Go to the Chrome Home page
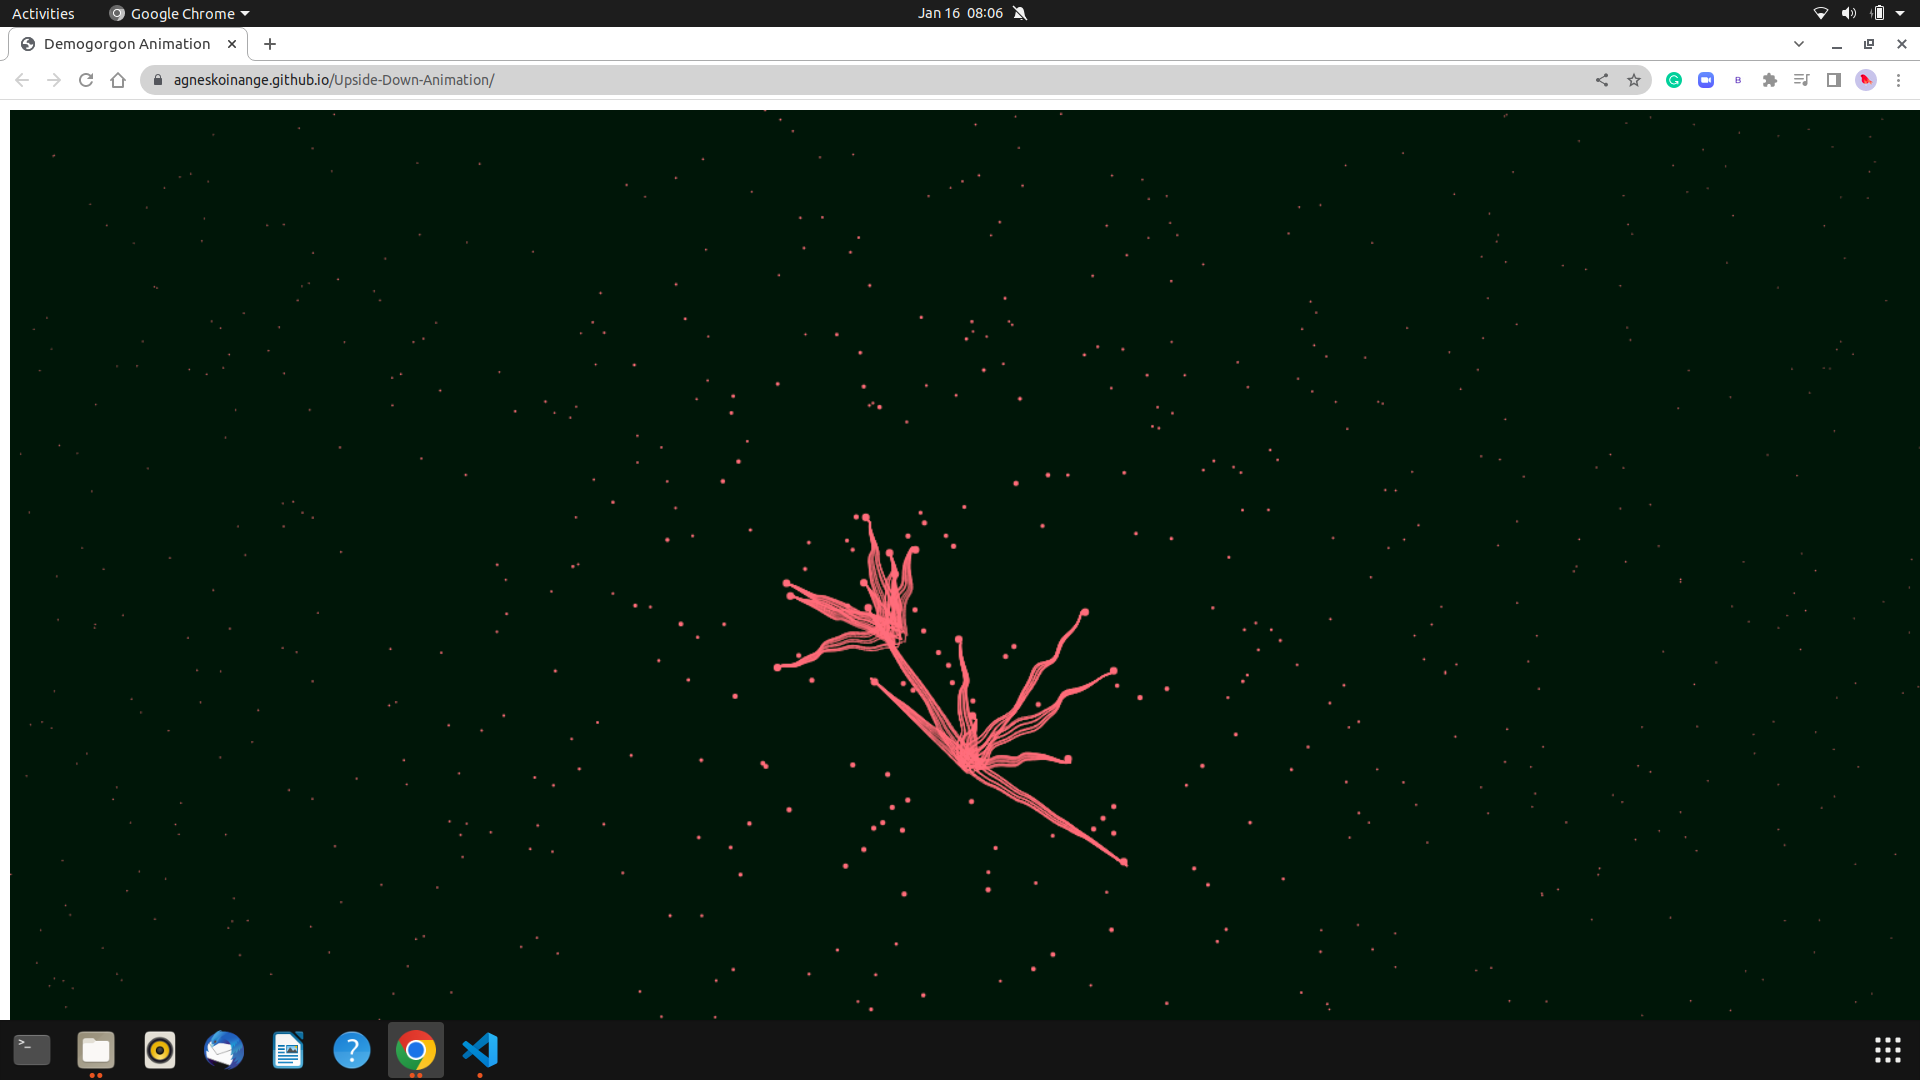The image size is (1920, 1080). point(118,80)
